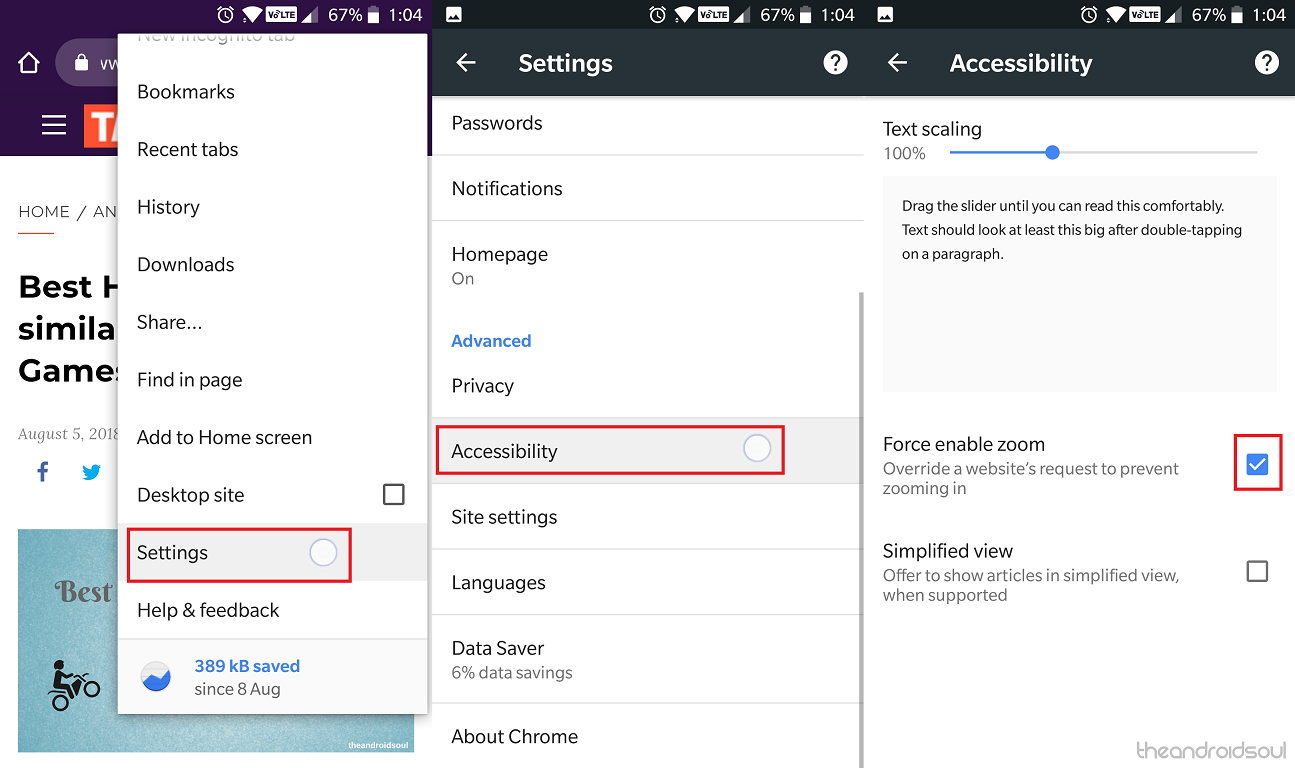The image size is (1295, 768).
Task: Click the HOME breadcrumb link
Action: tap(44, 212)
